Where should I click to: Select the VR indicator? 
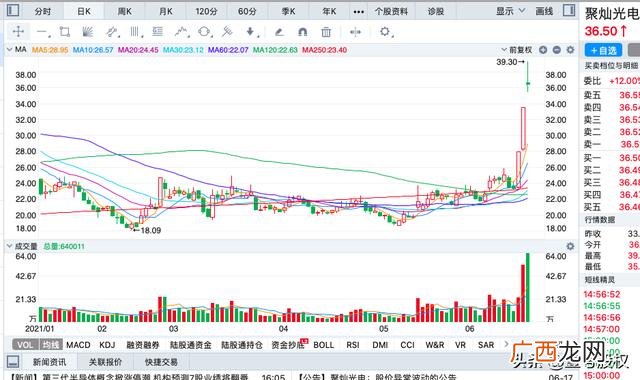(x=460, y=345)
